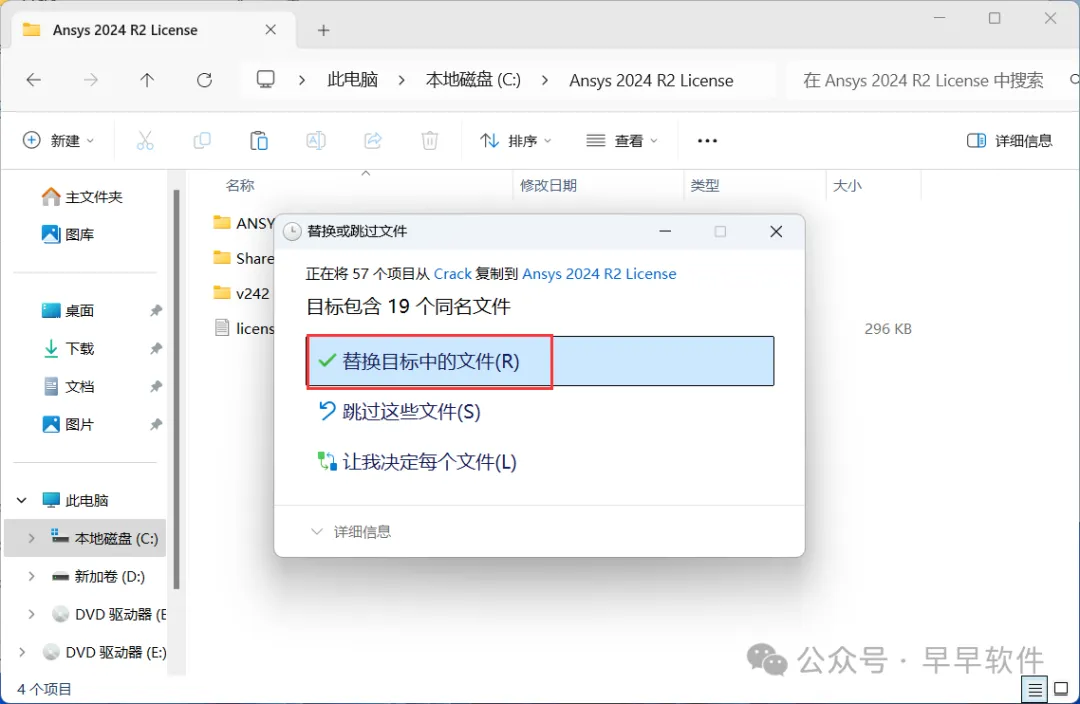Choose 让我决定每个文件(L)
The image size is (1080, 704).
[x=417, y=462]
